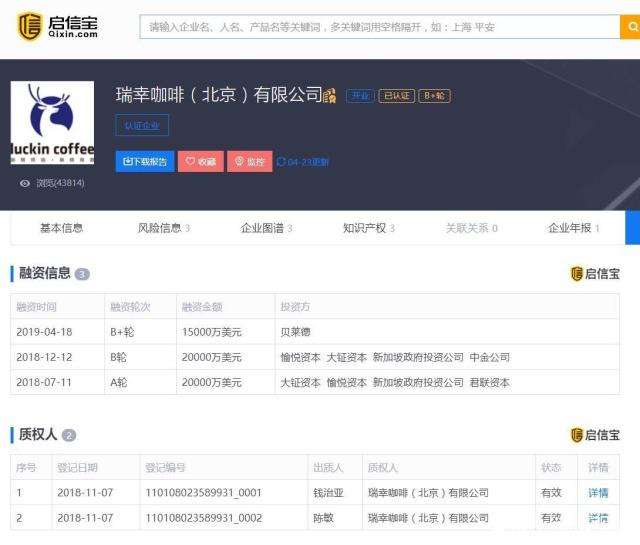This screenshot has width=640, height=545.
Task: Switch to the 知识产权 tab
Action: (369, 228)
